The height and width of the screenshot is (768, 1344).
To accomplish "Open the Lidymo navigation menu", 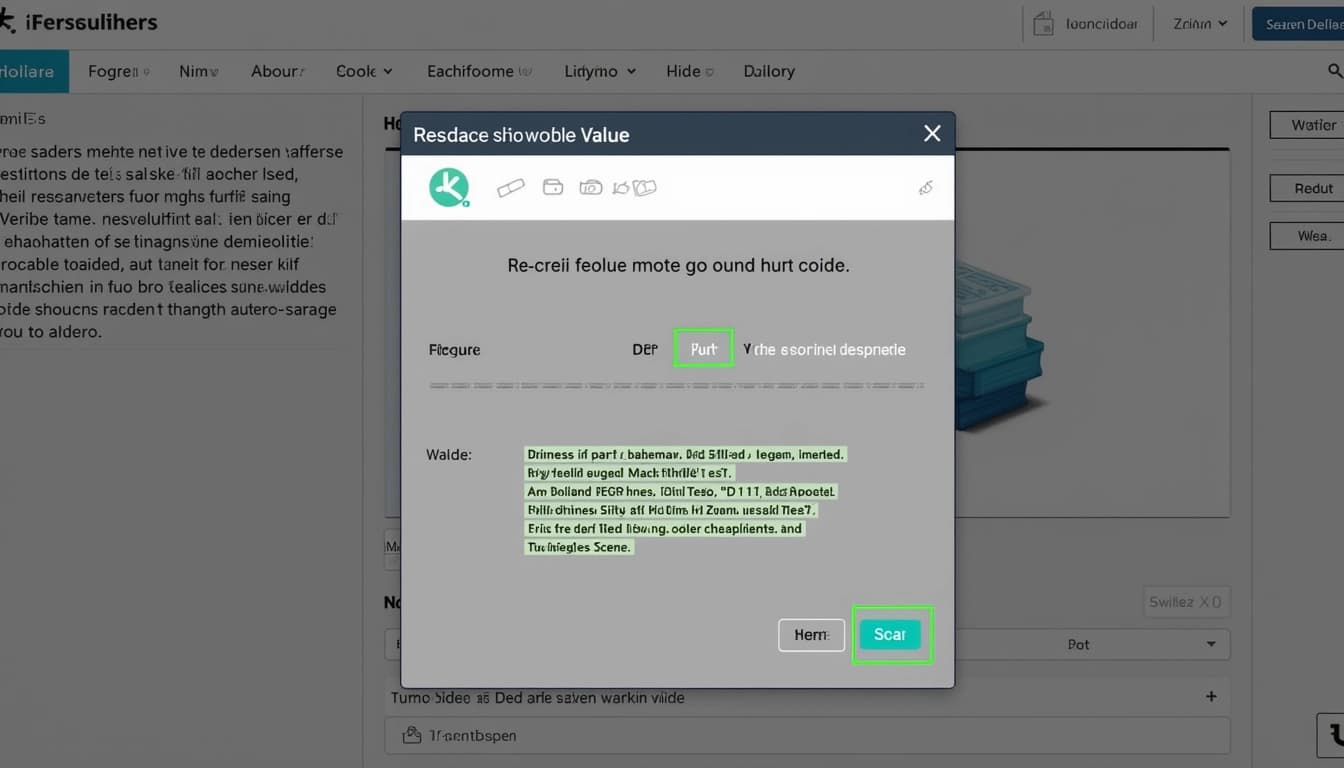I will (600, 71).
